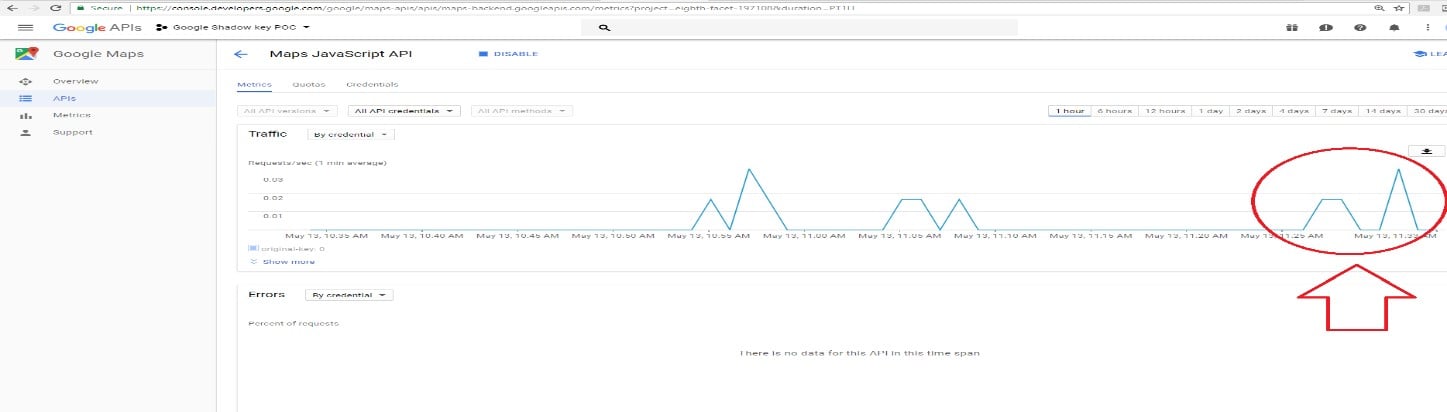1447x412 pixels.
Task: Select the 1 hour time range
Action: pyautogui.click(x=1069, y=111)
